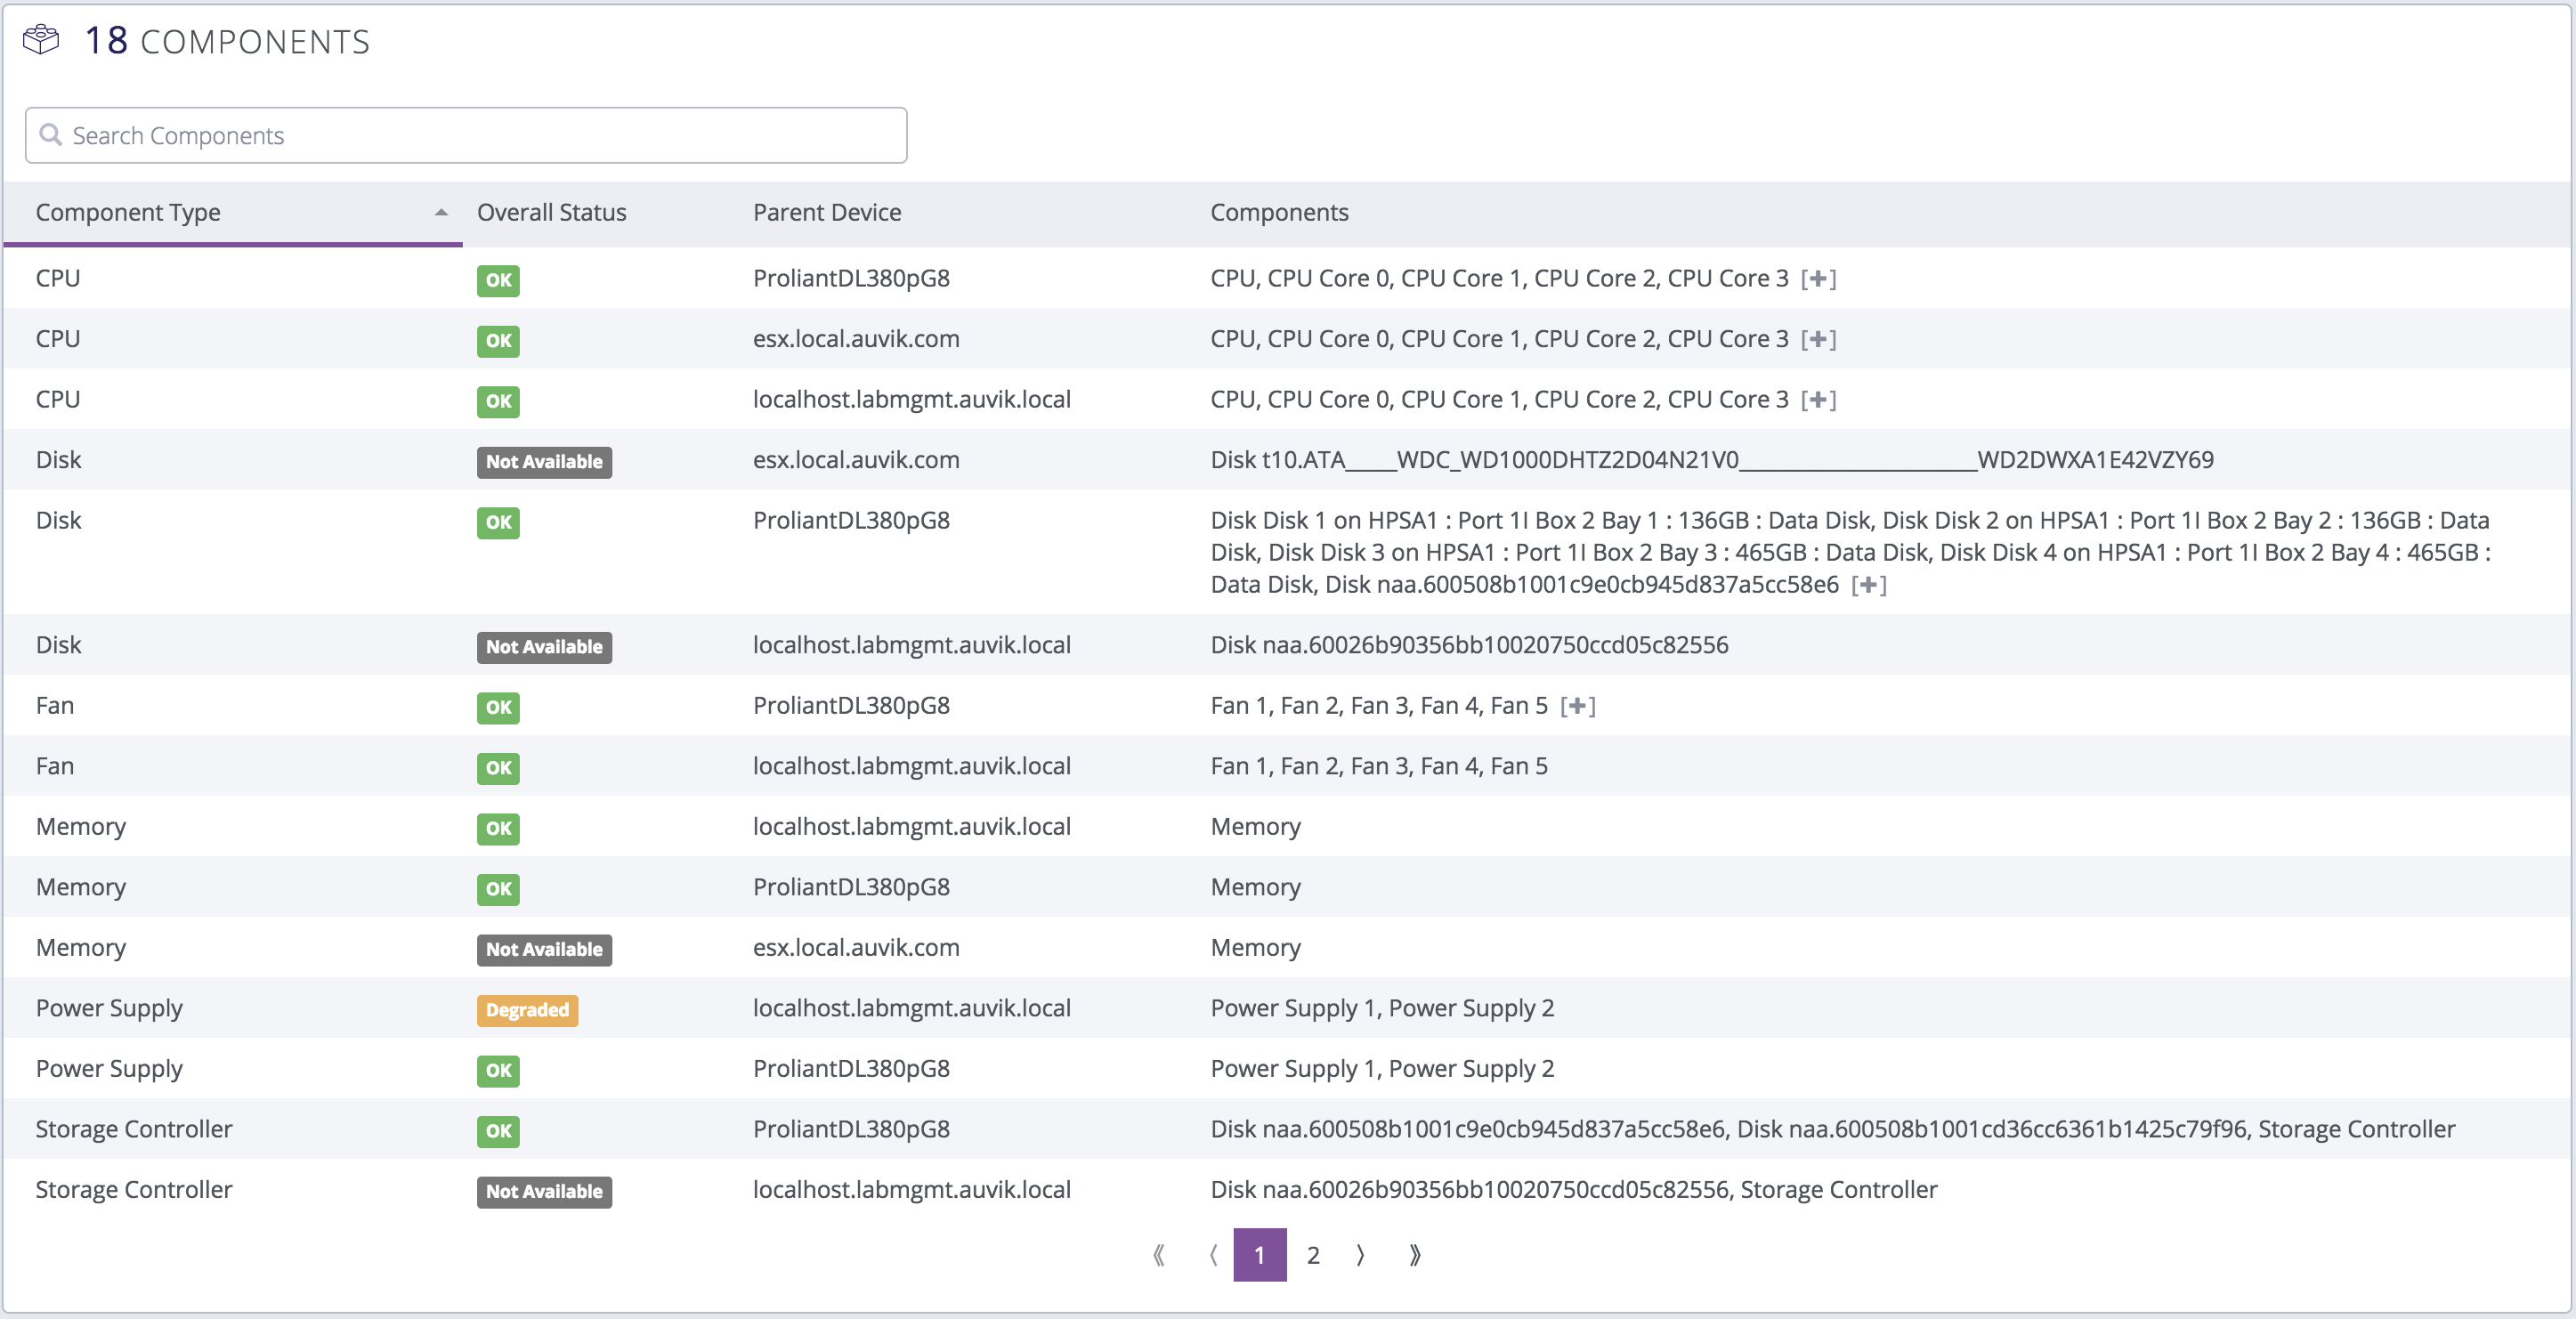Click the Not Available badge on esx Memory row
Screen dimensions: 2576x1319
pos(544,950)
